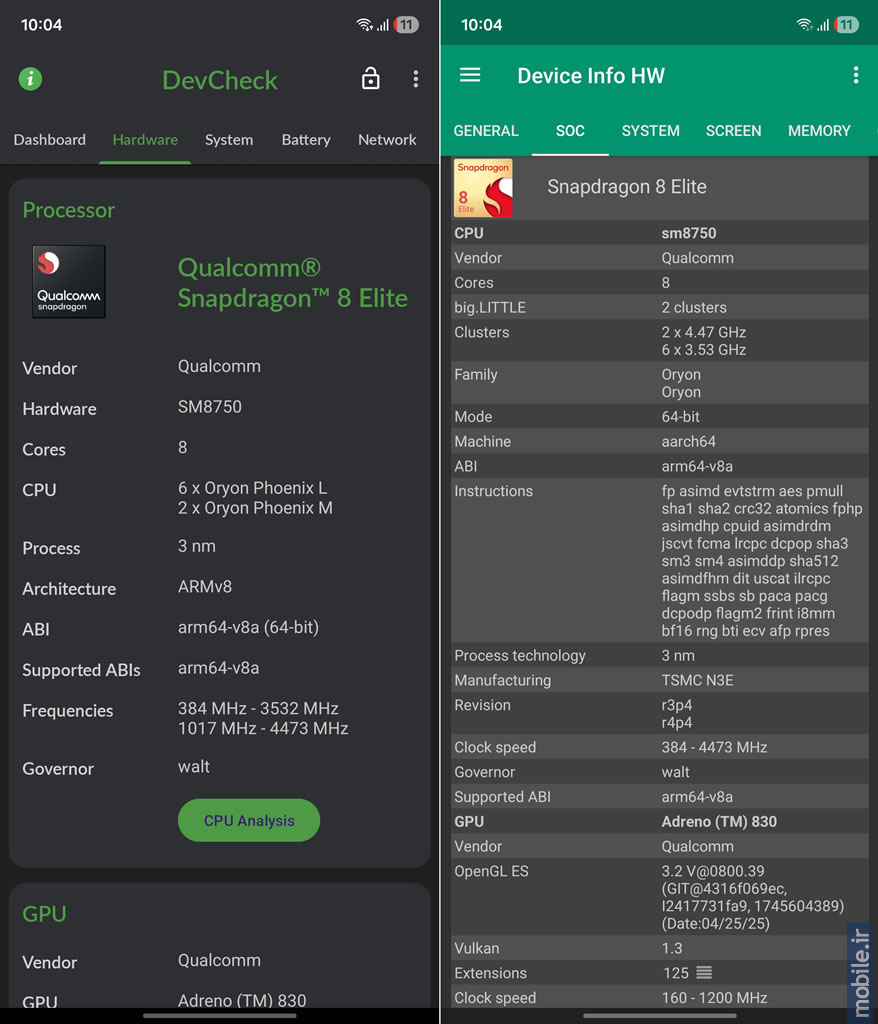The height and width of the screenshot is (1024, 878).
Task: Open DevCheck three-dot overflow menu
Action: 415,79
